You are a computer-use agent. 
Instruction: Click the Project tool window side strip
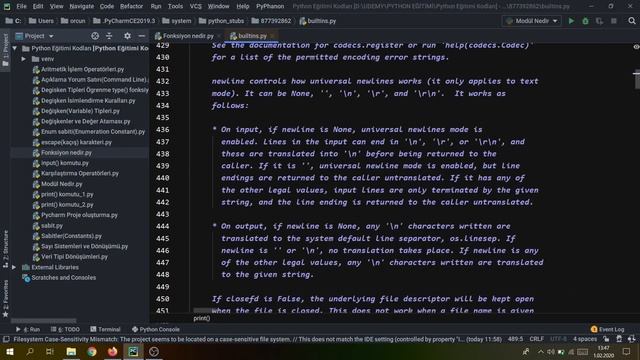click(x=5, y=50)
